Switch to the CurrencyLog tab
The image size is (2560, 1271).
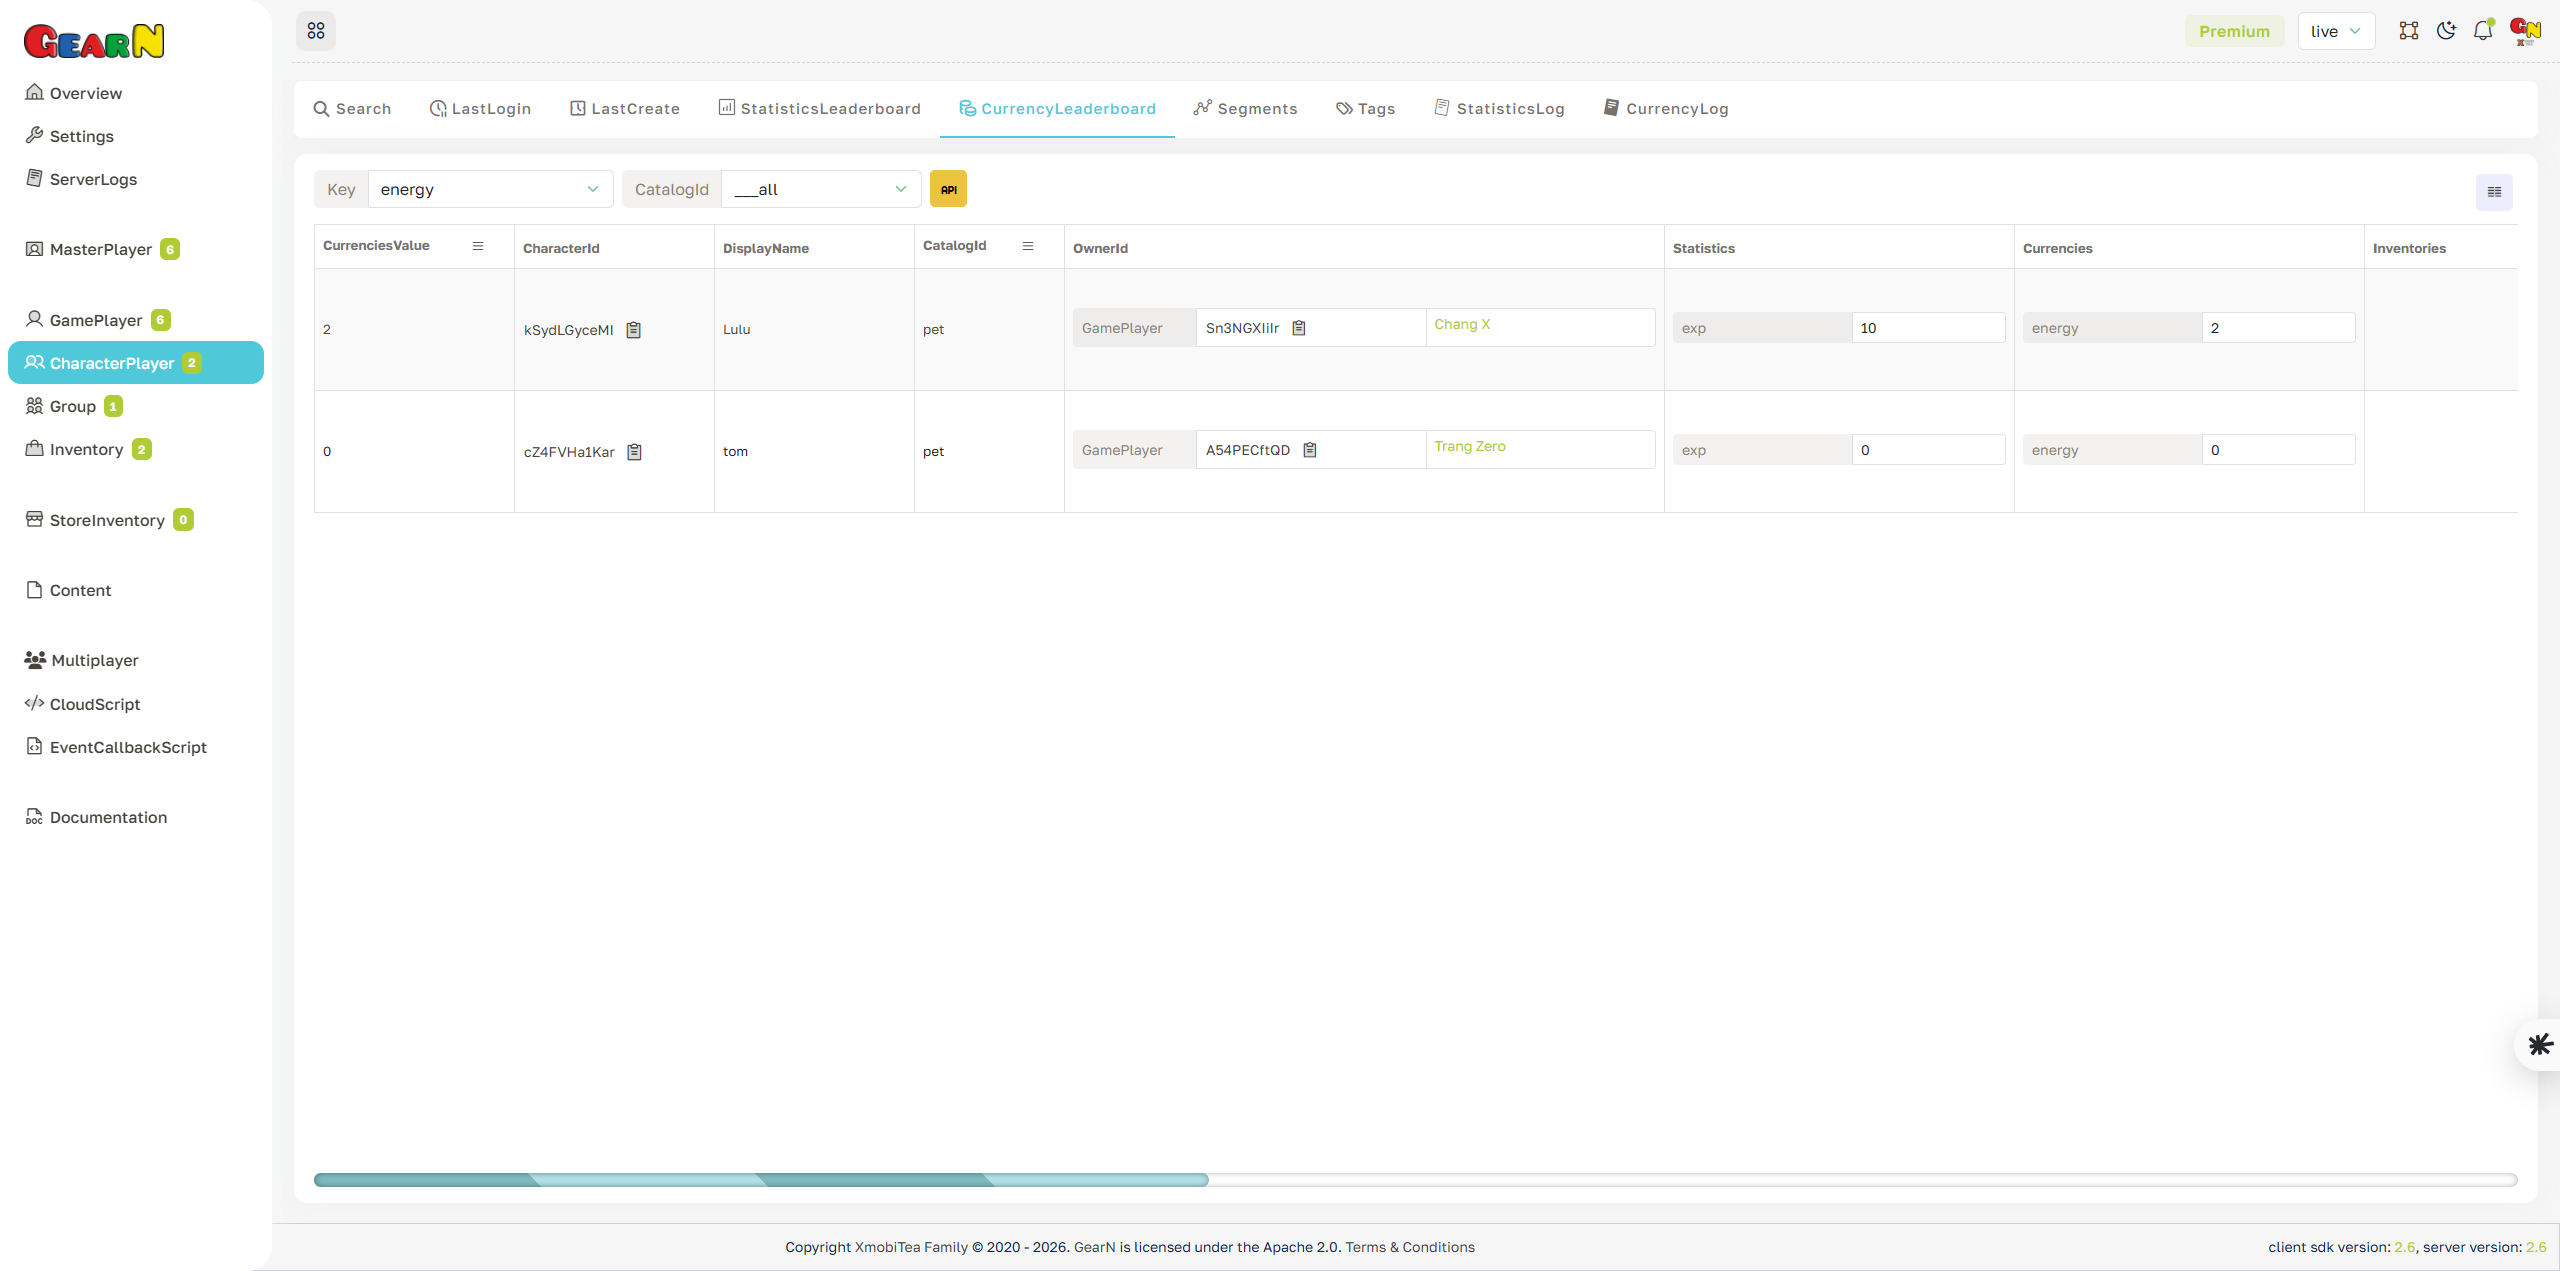click(x=1665, y=108)
